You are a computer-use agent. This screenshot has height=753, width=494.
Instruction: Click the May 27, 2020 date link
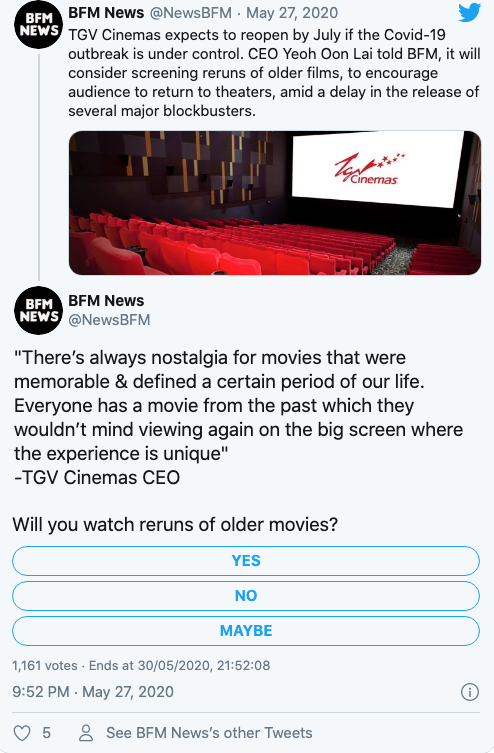point(292,12)
